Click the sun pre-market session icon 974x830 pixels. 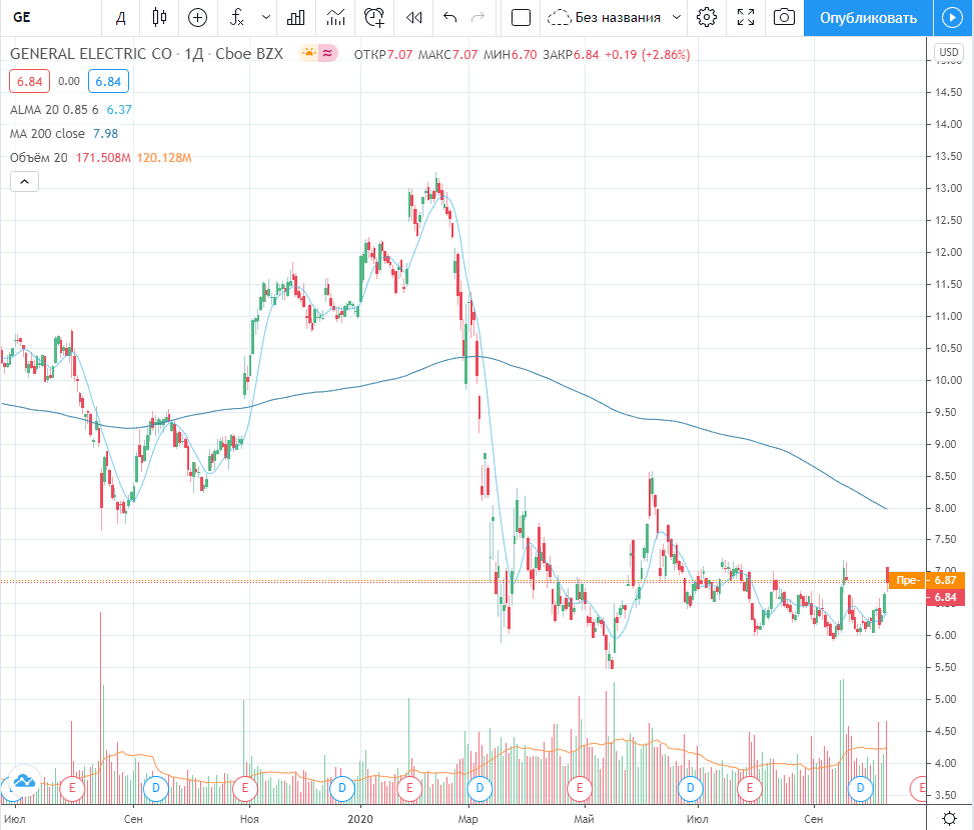(308, 53)
